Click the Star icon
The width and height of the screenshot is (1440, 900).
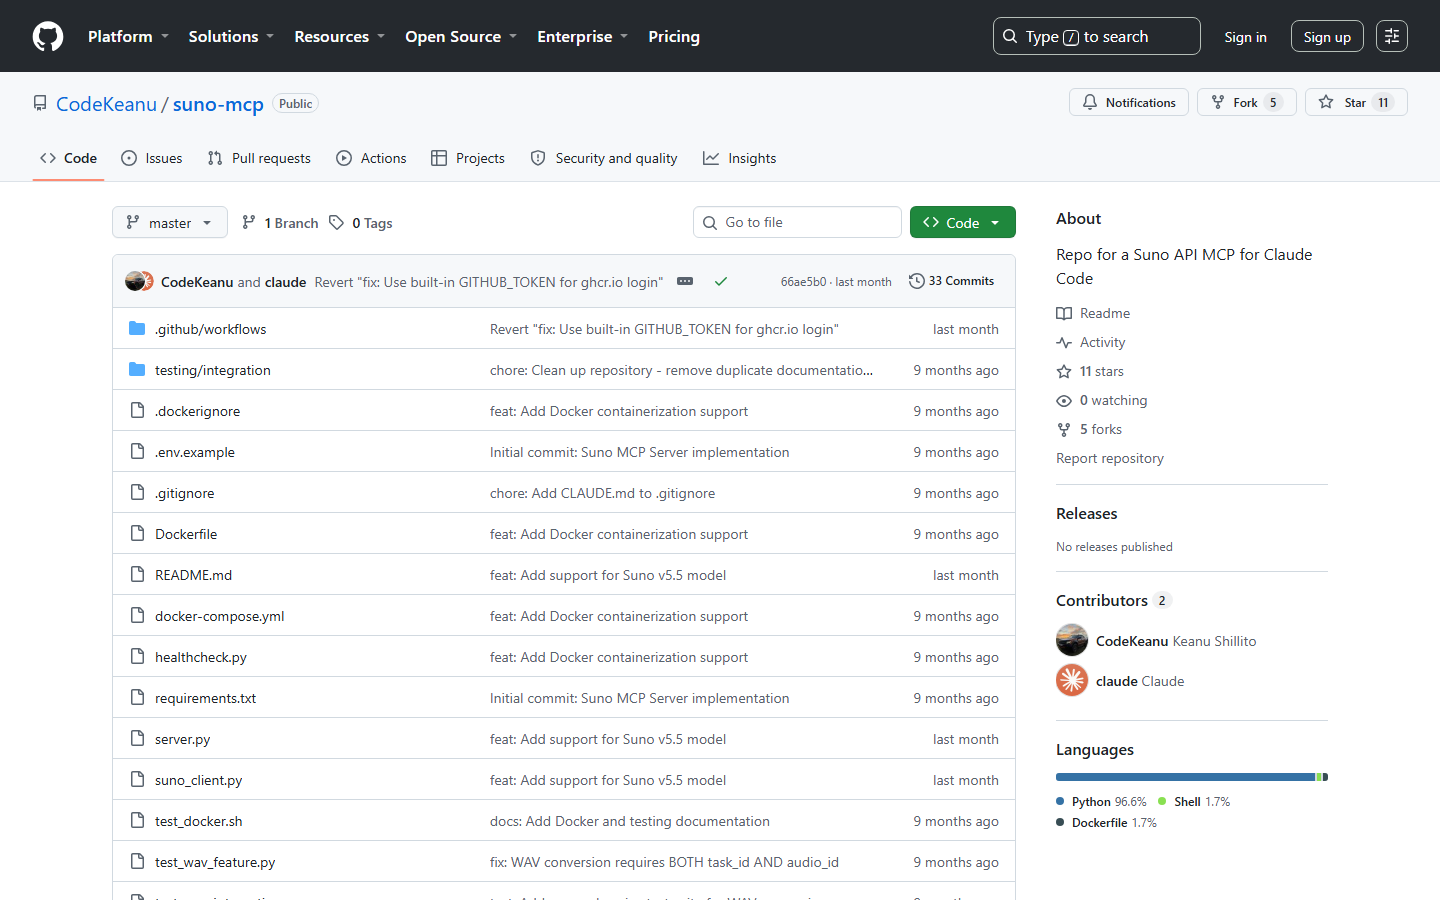(1326, 102)
